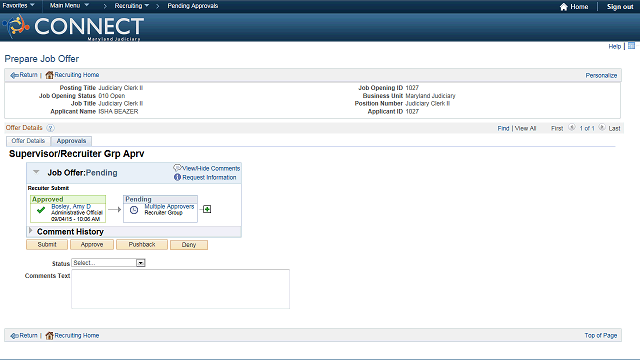Click the Job Opening ID value 1027

[412, 88]
